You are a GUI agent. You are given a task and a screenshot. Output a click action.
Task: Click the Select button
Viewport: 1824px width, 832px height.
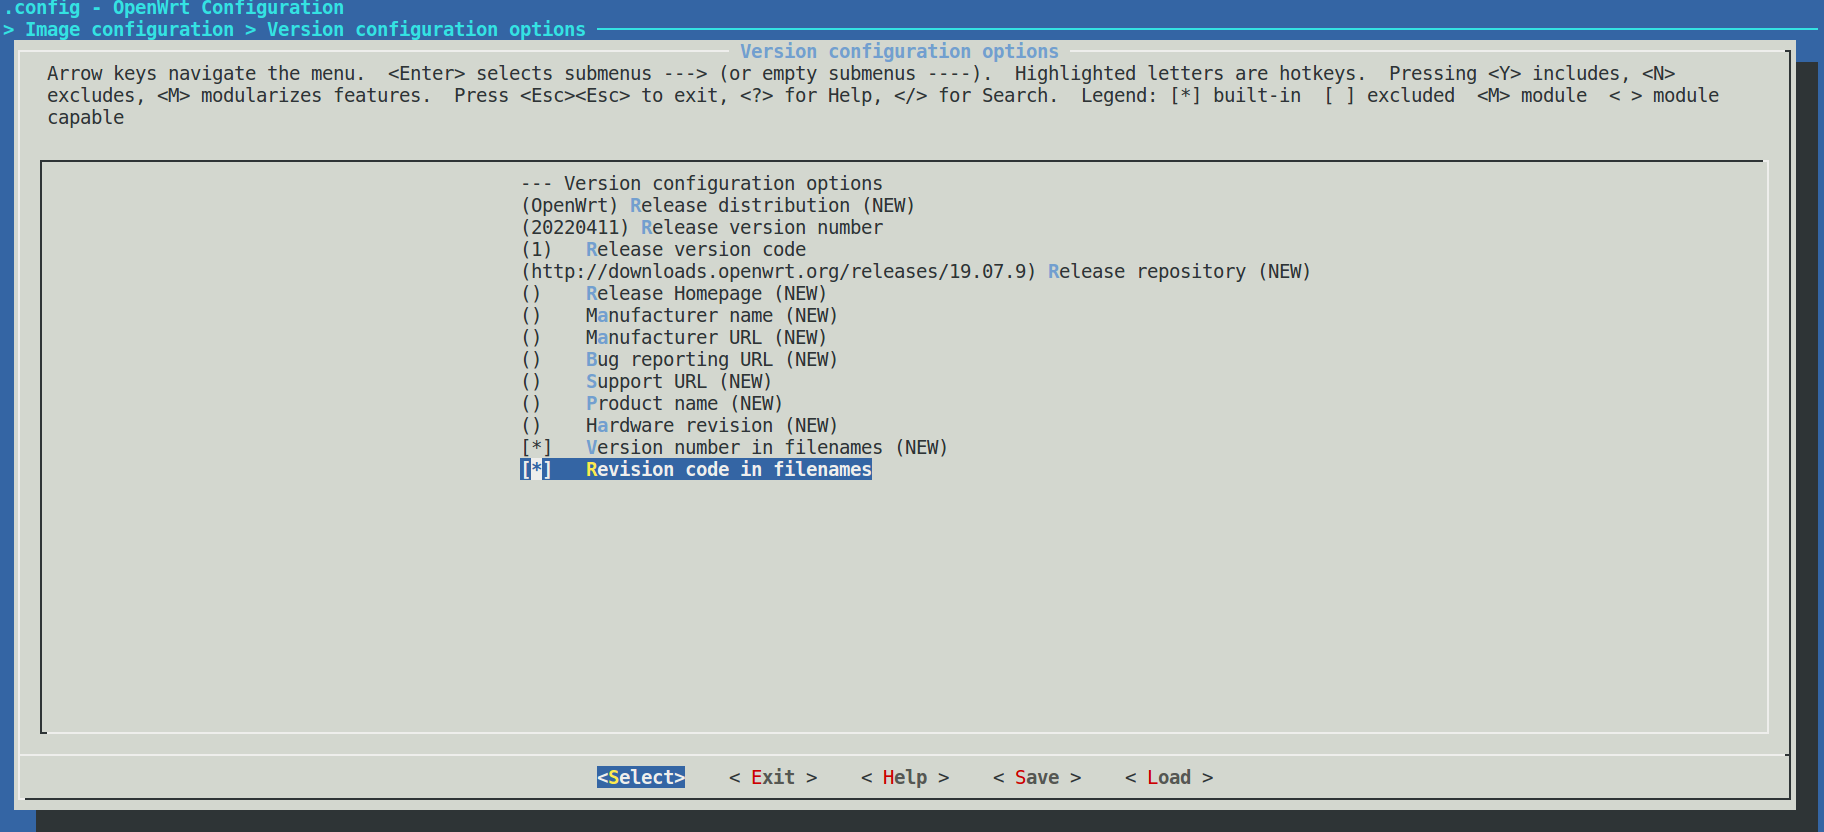point(641,778)
